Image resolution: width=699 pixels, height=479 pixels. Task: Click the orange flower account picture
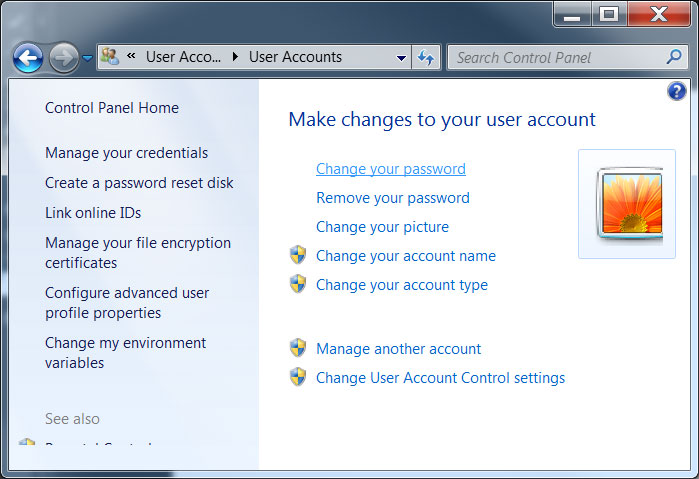click(628, 204)
